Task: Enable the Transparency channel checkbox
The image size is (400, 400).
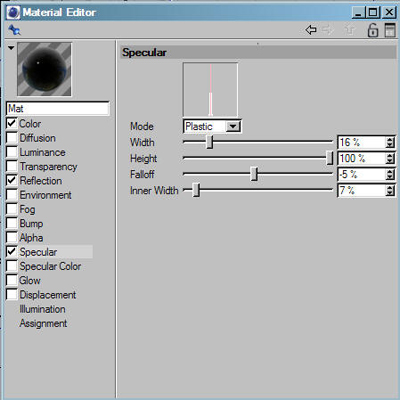Action: [x=12, y=166]
